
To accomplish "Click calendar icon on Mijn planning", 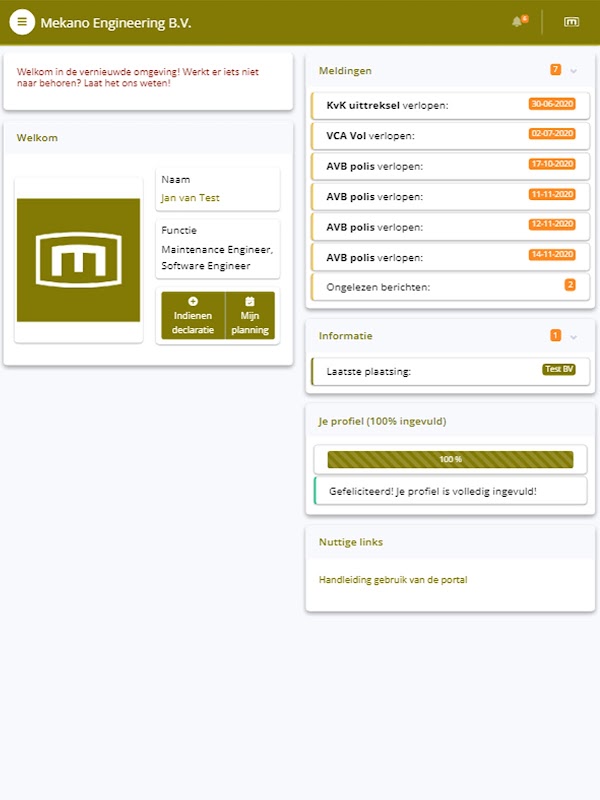I will pyautogui.click(x=249, y=301).
